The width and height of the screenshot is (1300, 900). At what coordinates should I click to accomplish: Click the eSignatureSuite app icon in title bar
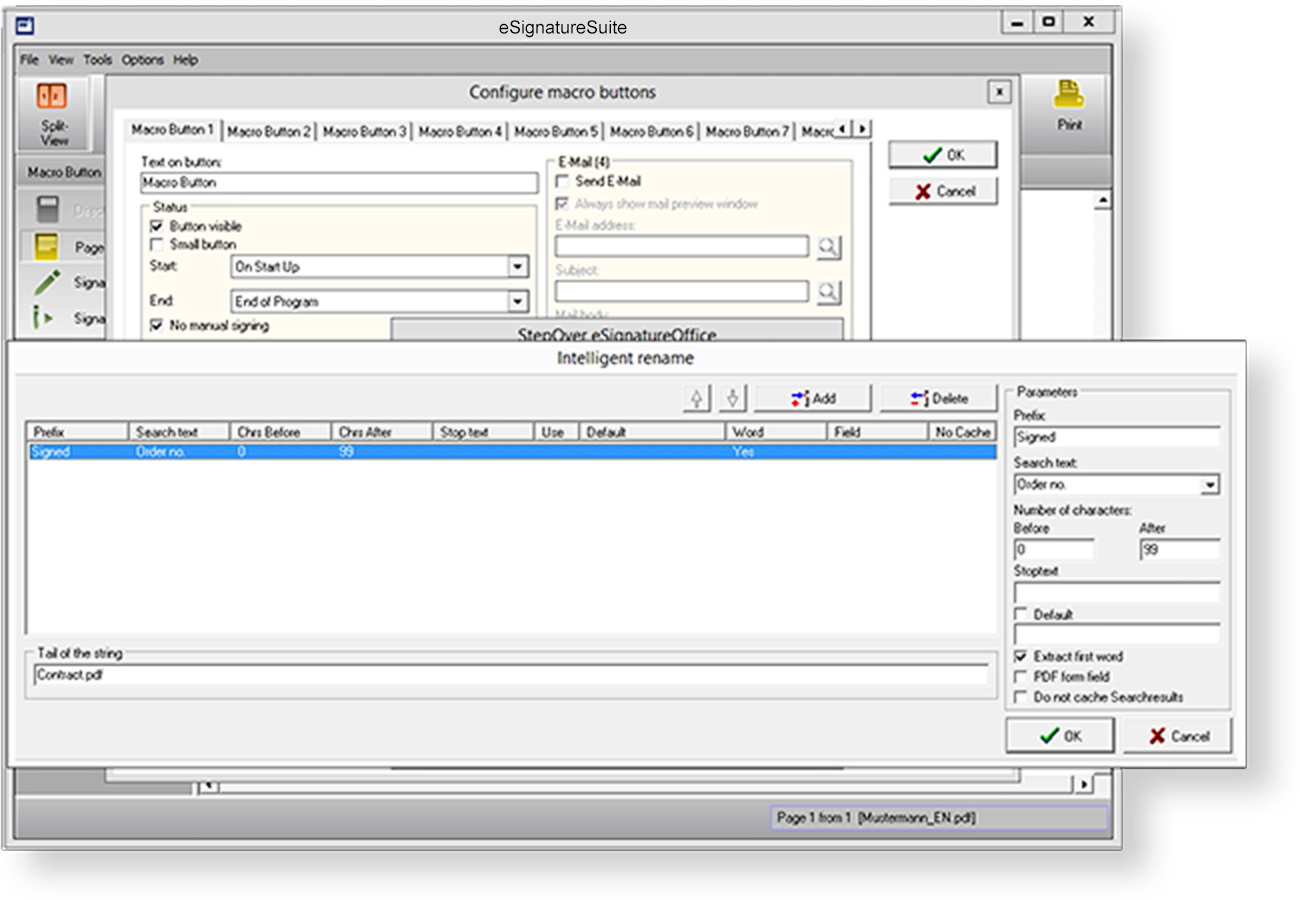point(27,27)
